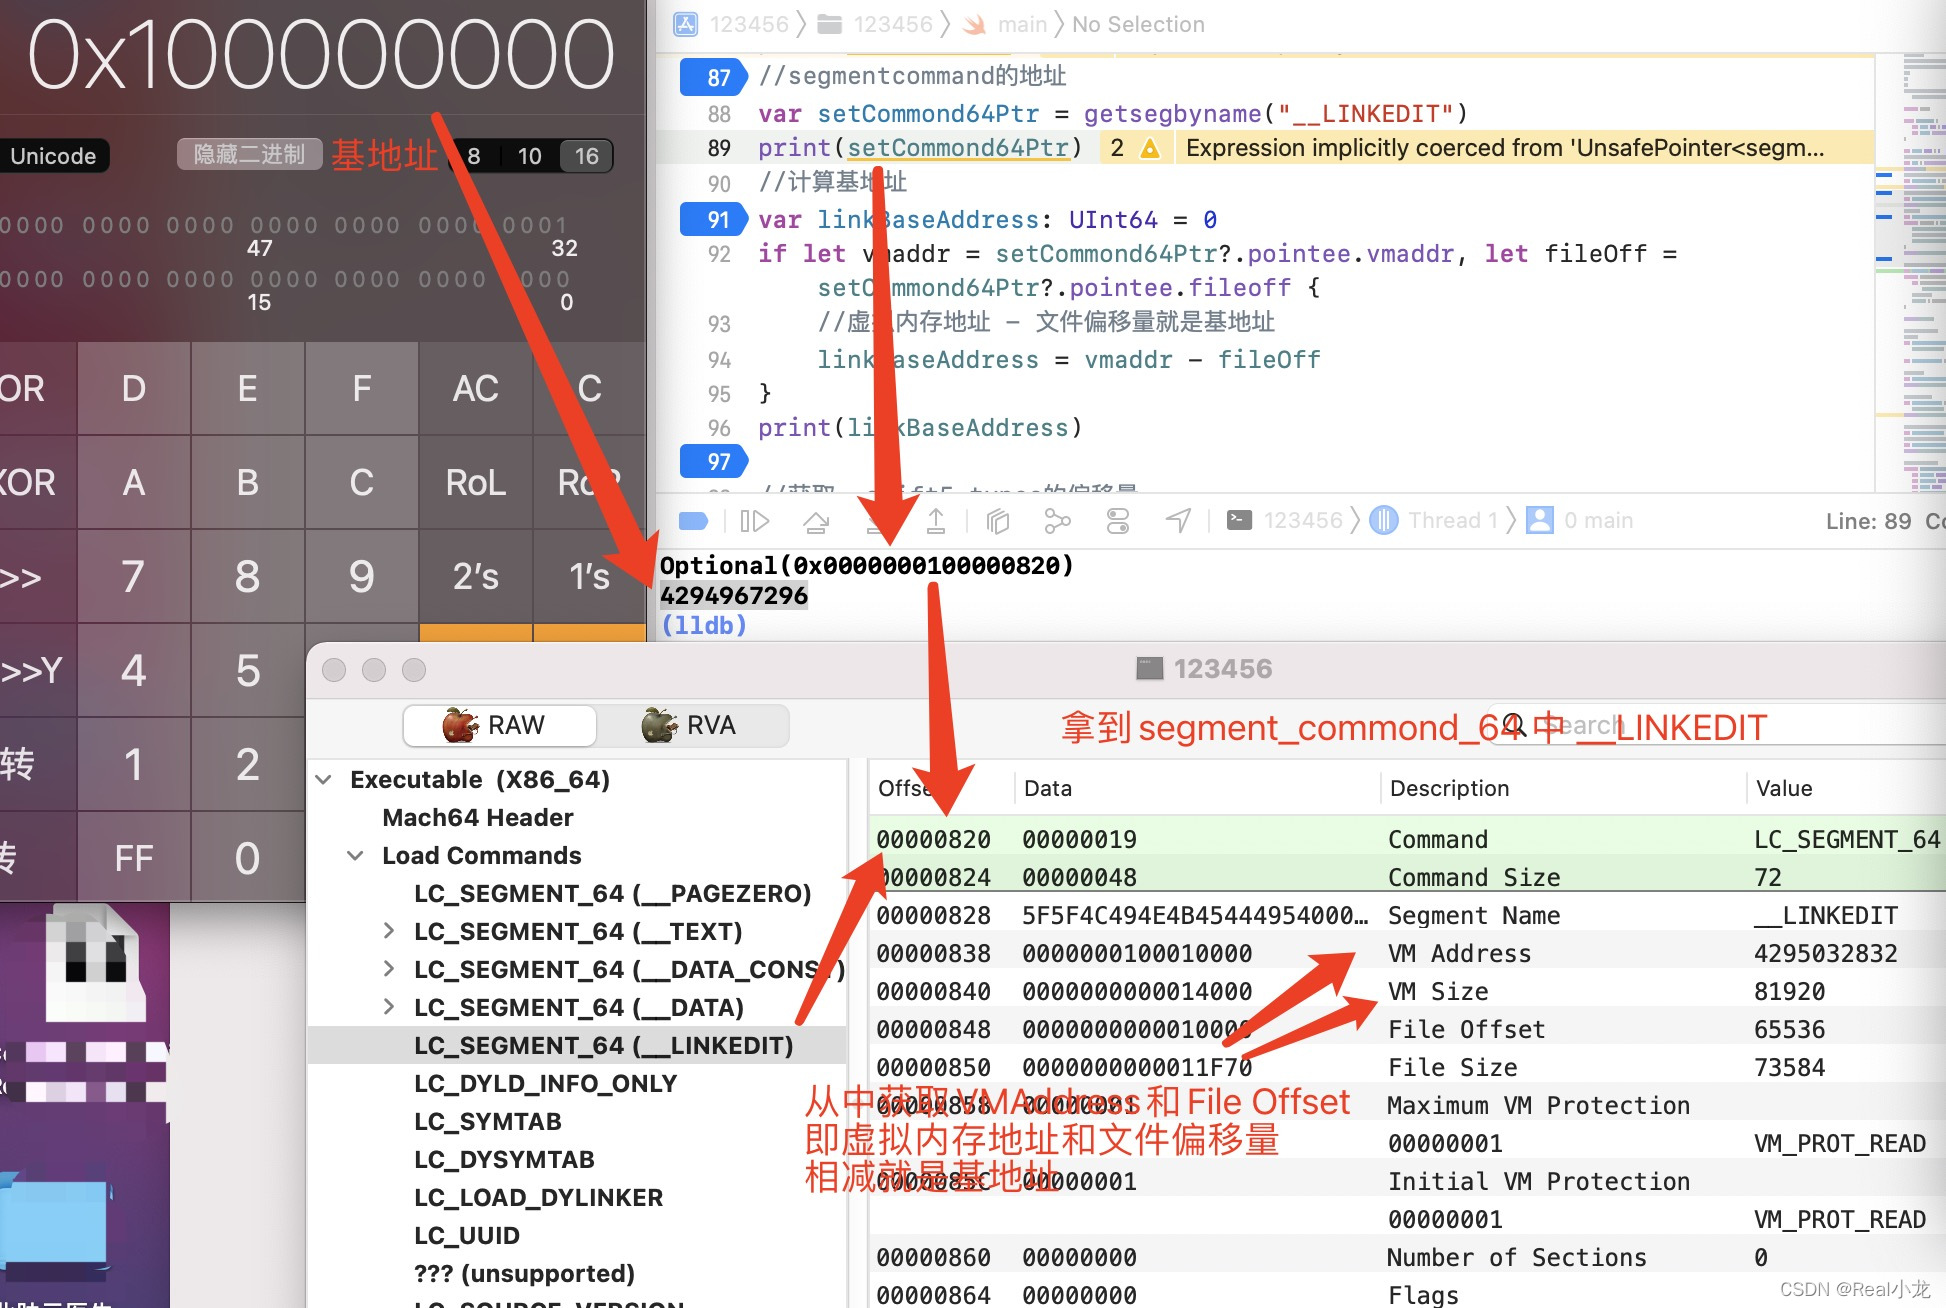The width and height of the screenshot is (1946, 1308).
Task: Expand LC_SEGMENT_64 (__TEXT) node
Action: [389, 932]
